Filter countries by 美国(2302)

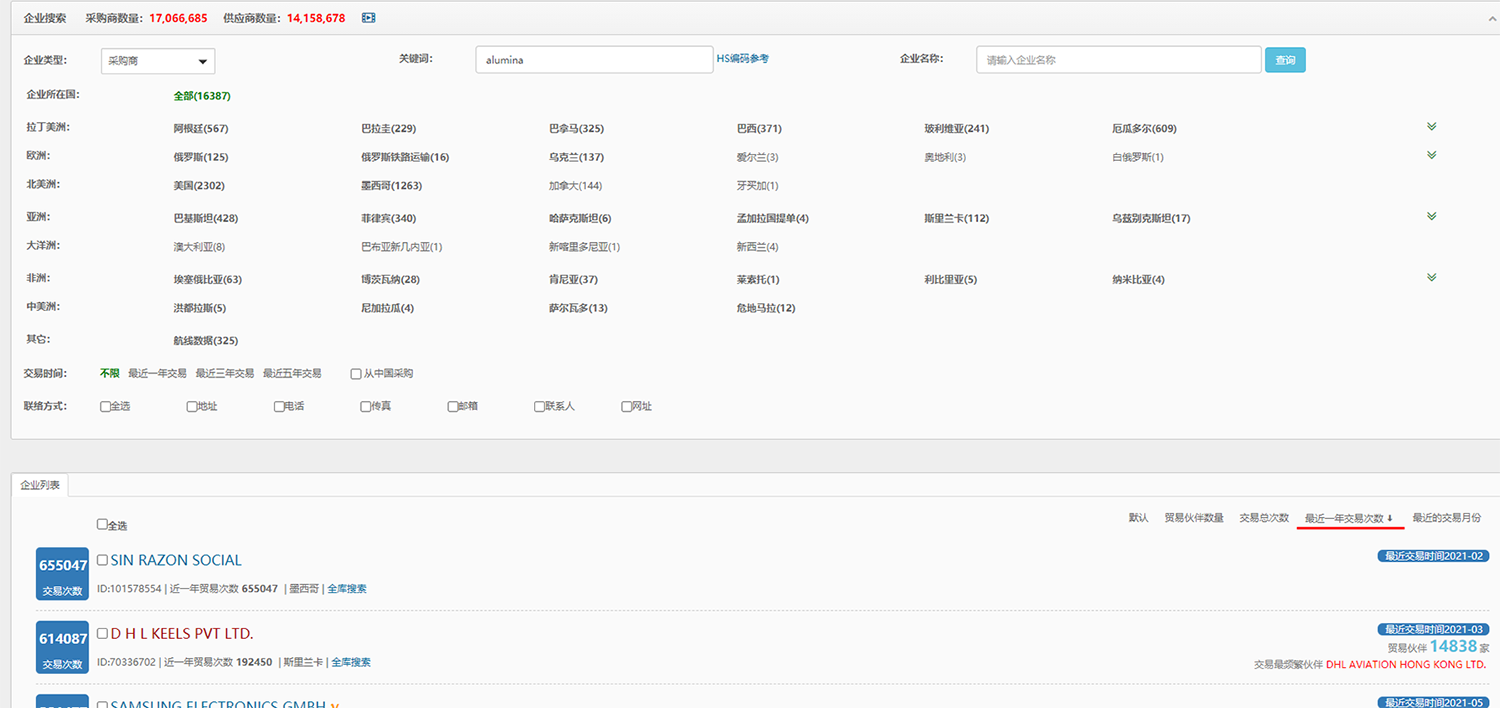point(199,186)
